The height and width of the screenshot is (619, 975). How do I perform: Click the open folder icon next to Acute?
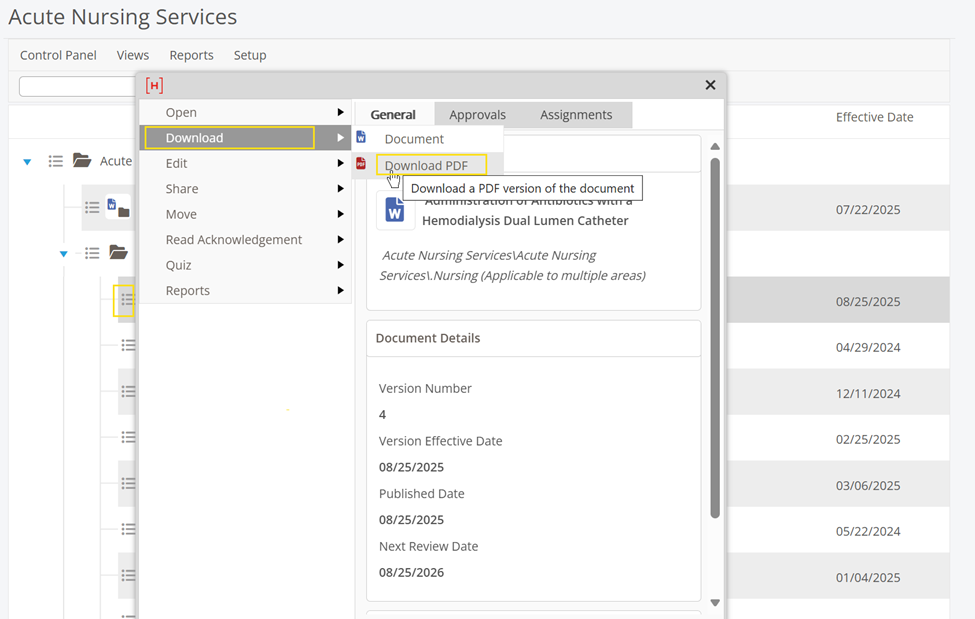(82, 161)
